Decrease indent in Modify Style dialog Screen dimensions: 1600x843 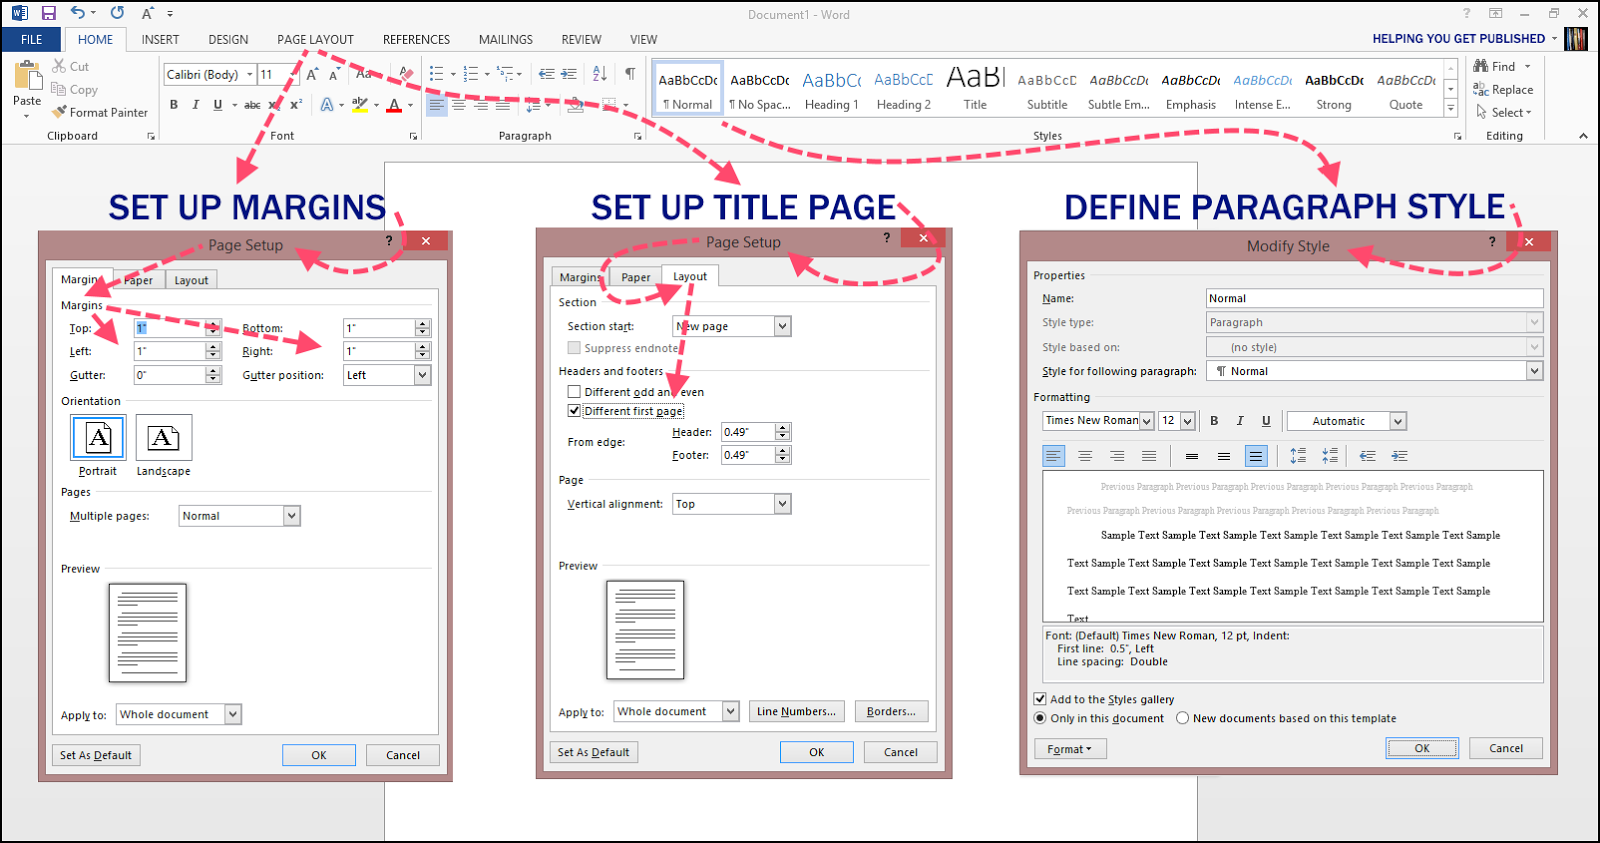1368,456
